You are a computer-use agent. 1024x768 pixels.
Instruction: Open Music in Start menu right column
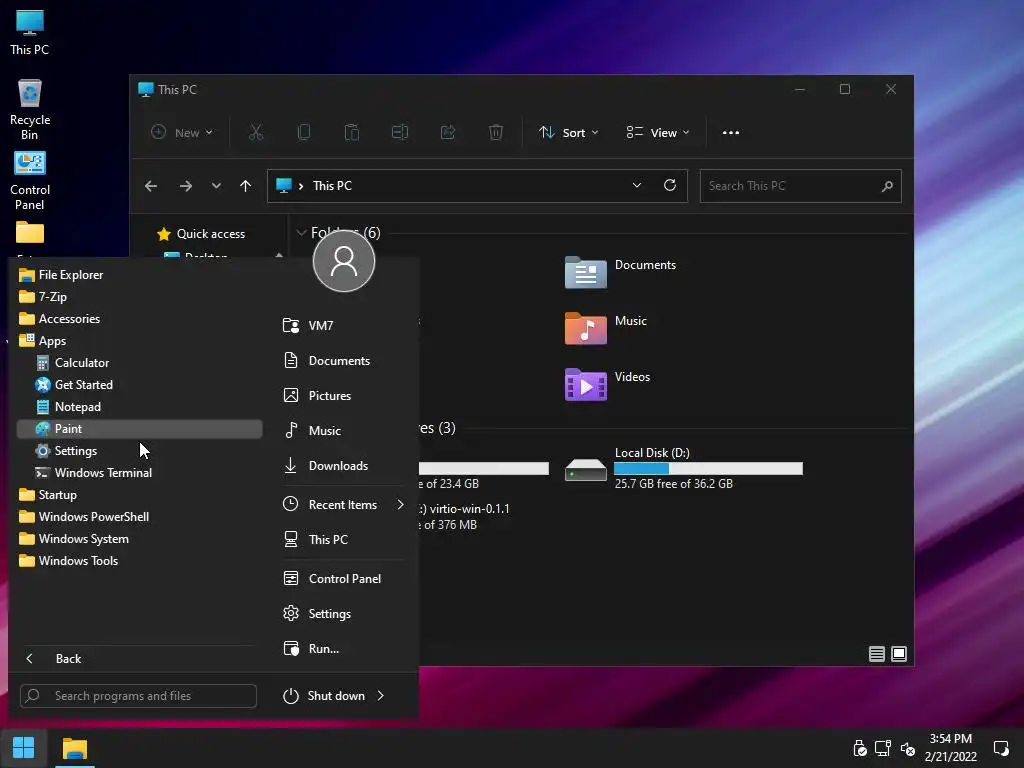(x=344, y=431)
